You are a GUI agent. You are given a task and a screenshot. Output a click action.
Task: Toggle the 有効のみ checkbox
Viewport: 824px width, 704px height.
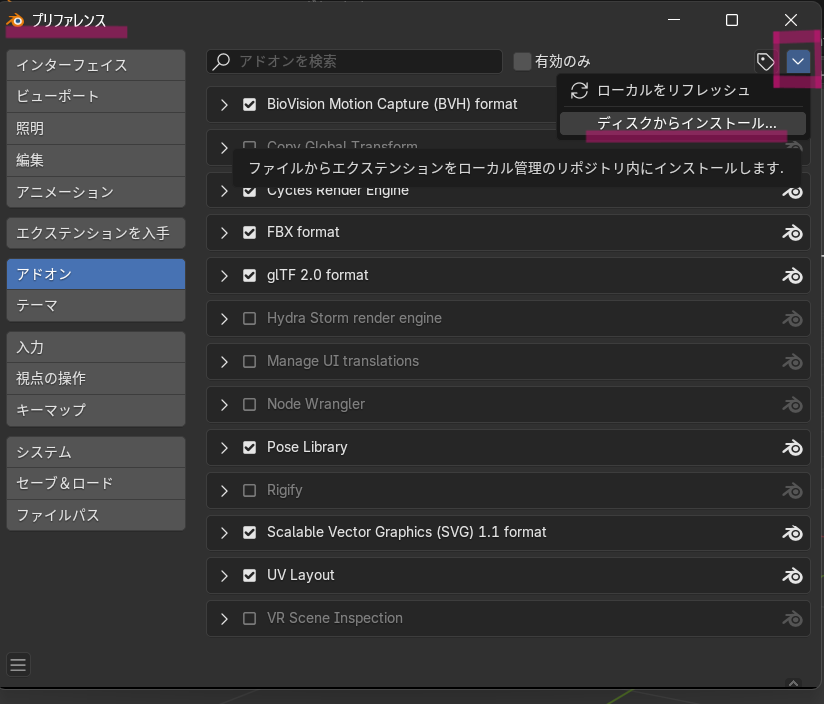(522, 62)
